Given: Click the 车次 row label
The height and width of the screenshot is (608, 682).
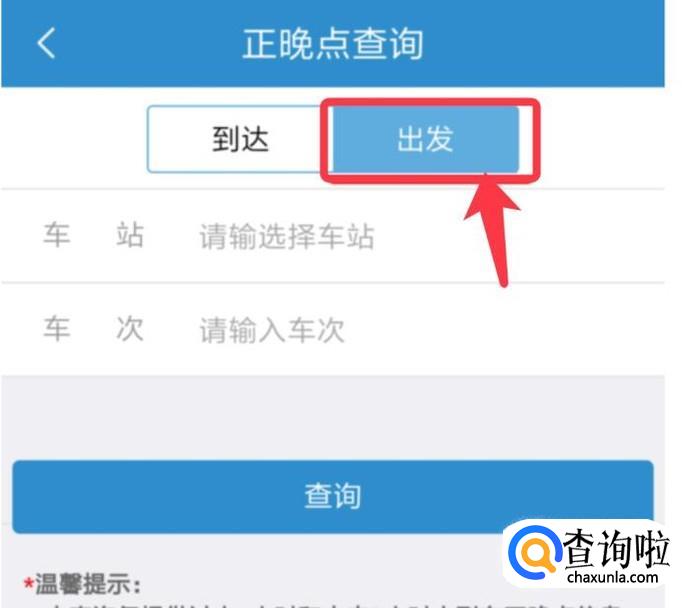Looking at the screenshot, I should coord(93,328).
